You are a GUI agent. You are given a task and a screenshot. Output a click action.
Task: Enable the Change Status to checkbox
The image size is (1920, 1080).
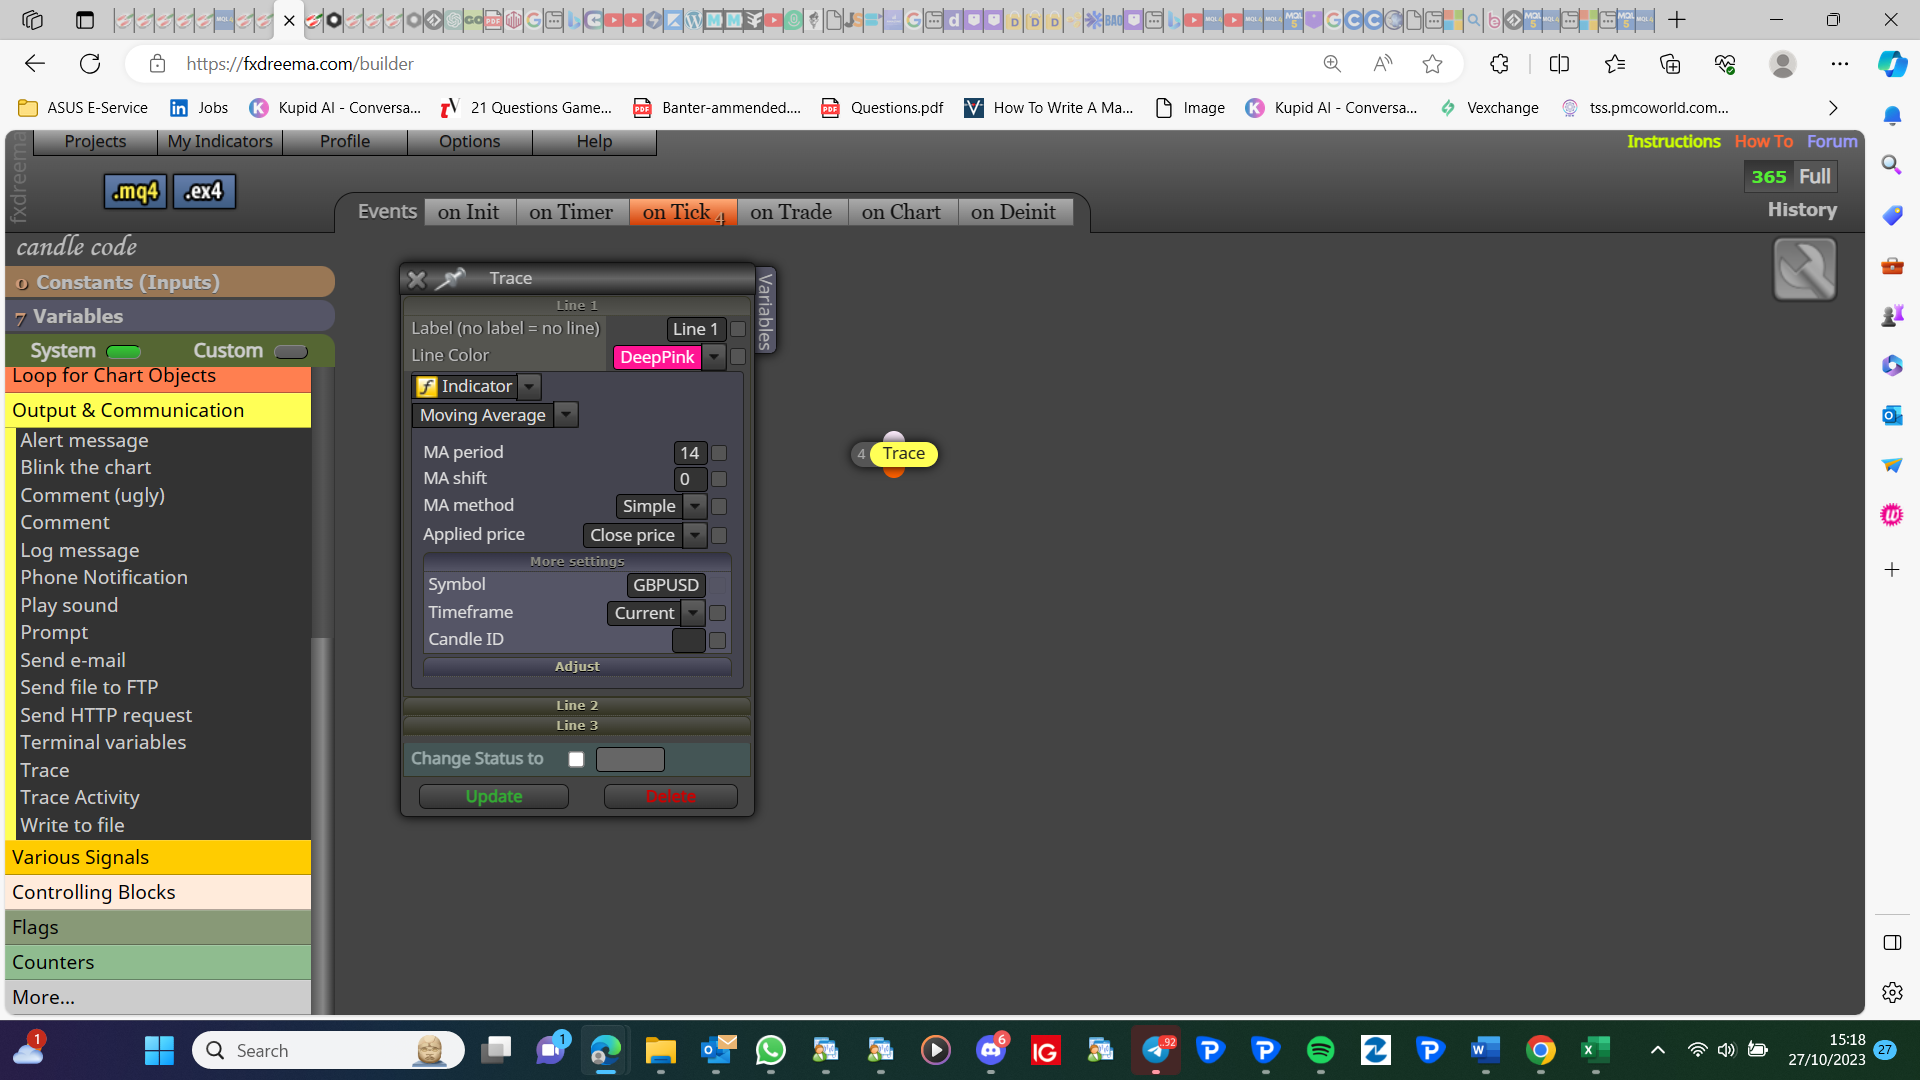click(576, 760)
